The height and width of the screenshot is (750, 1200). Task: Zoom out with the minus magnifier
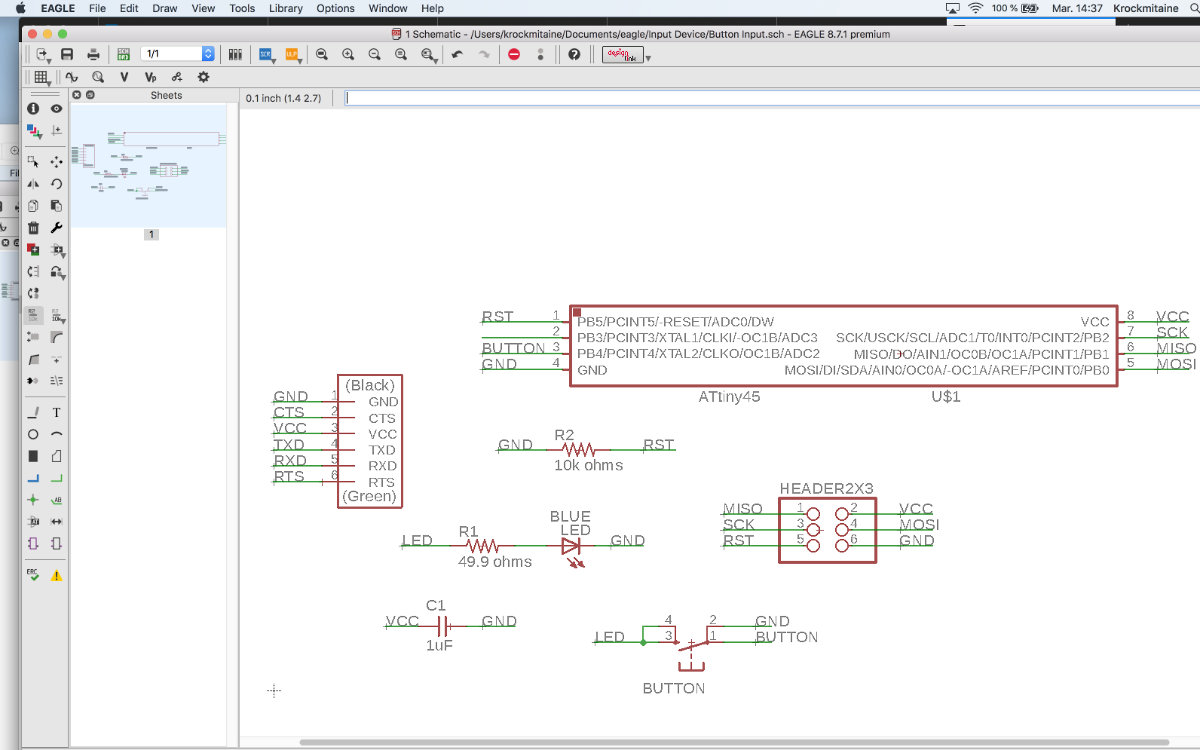tap(374, 54)
